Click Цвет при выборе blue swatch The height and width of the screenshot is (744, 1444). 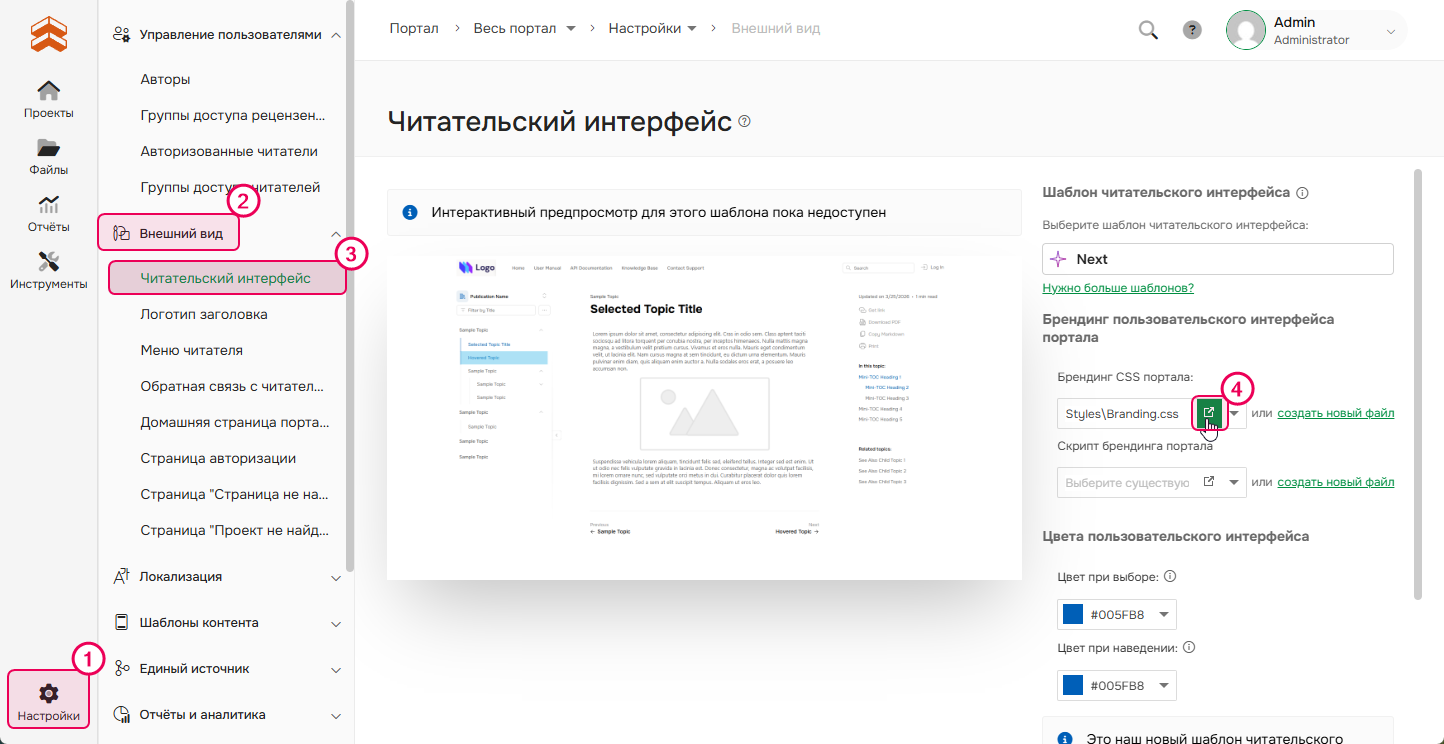pos(1073,614)
